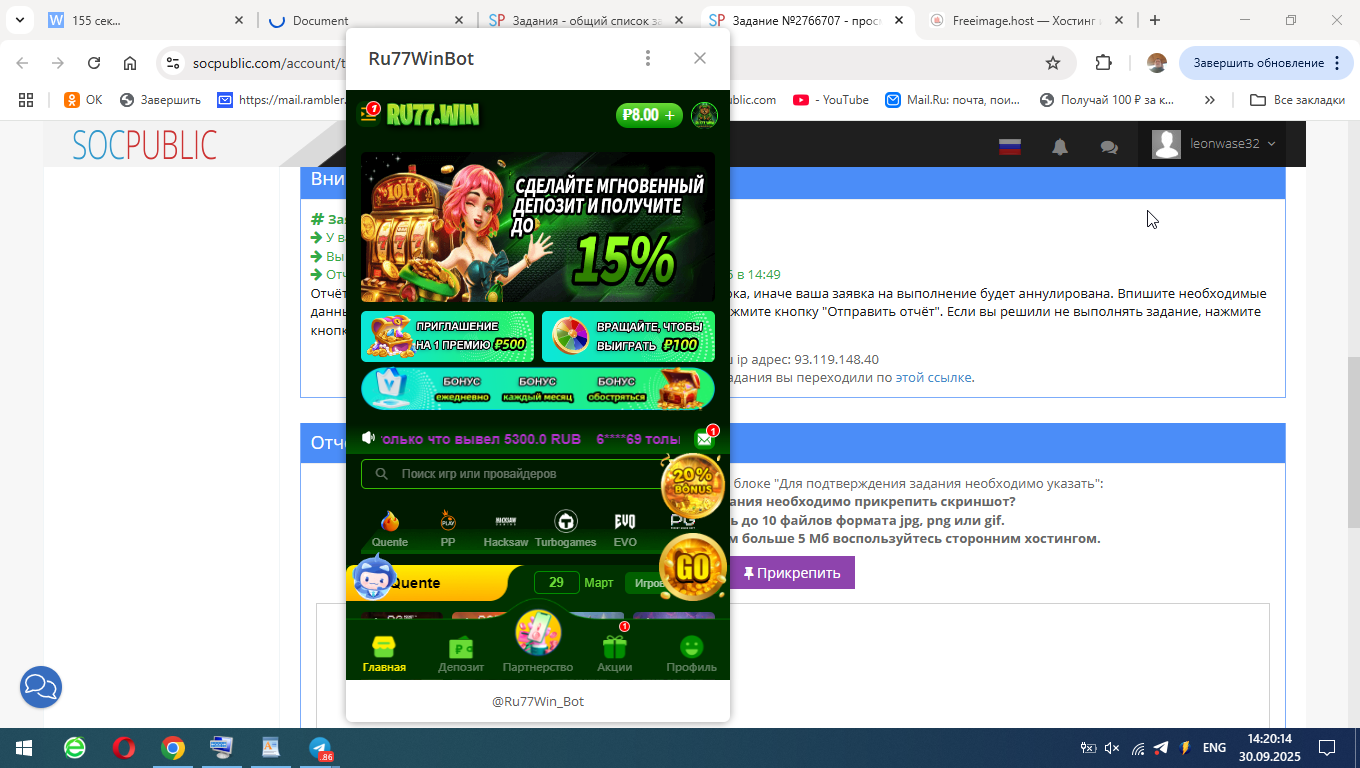Image resolution: width=1360 pixels, height=768 pixels.
Task: Select the Hacksaw provider icon
Action: point(506,529)
